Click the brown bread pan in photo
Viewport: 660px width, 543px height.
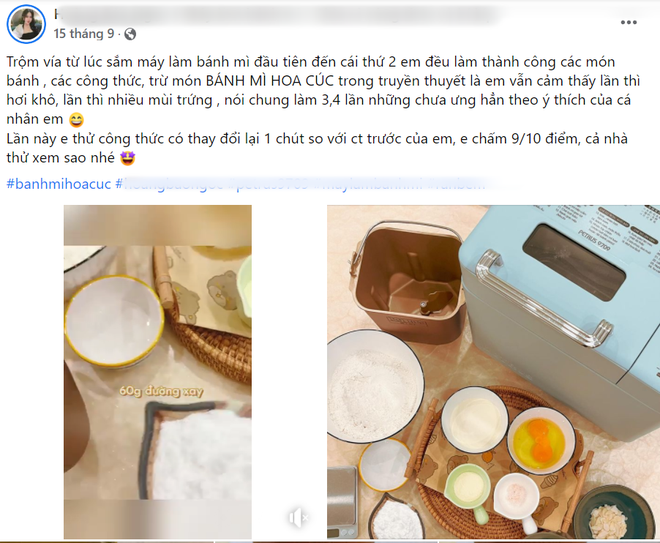click(x=406, y=285)
